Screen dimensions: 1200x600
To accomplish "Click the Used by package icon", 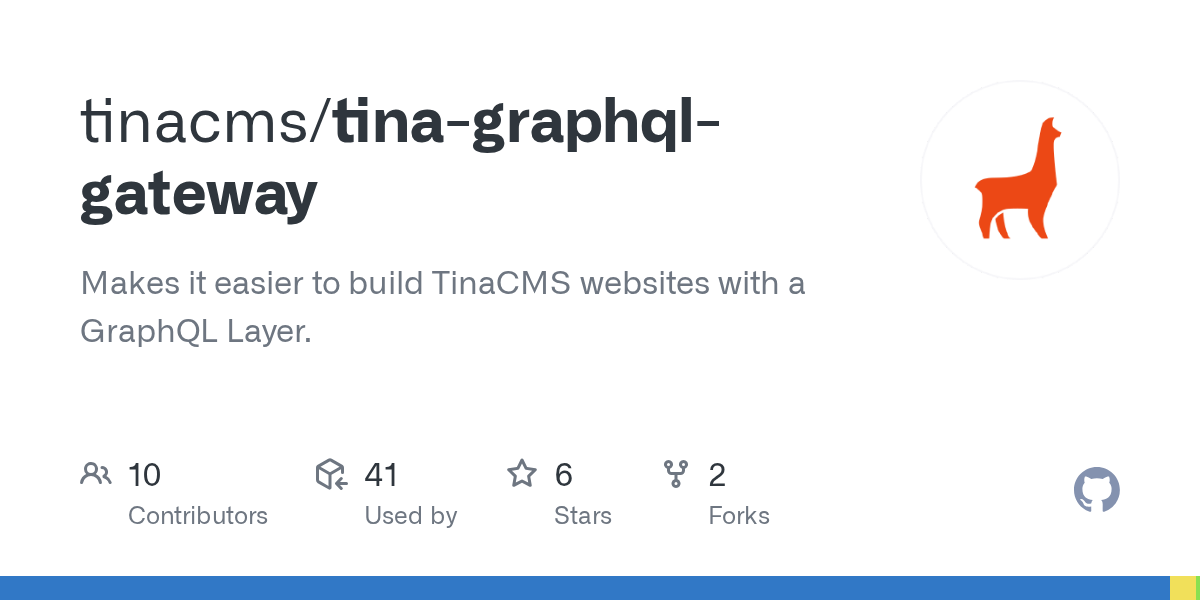I will point(331,474).
